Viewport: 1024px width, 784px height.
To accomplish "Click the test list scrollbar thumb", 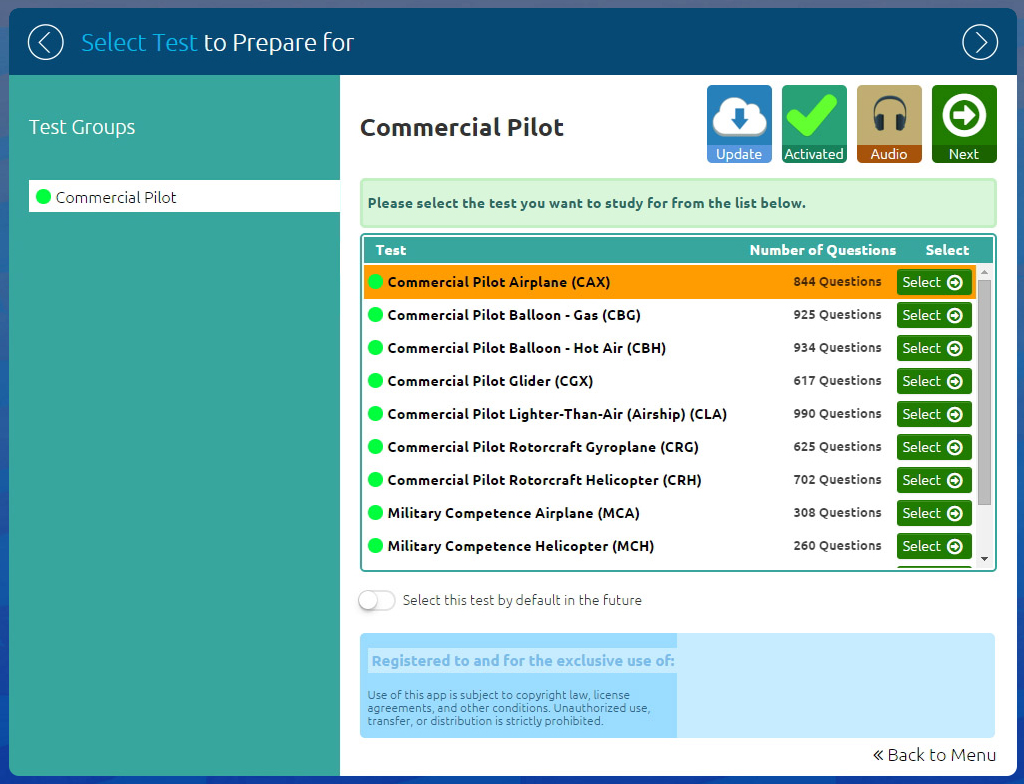I will (x=984, y=390).
